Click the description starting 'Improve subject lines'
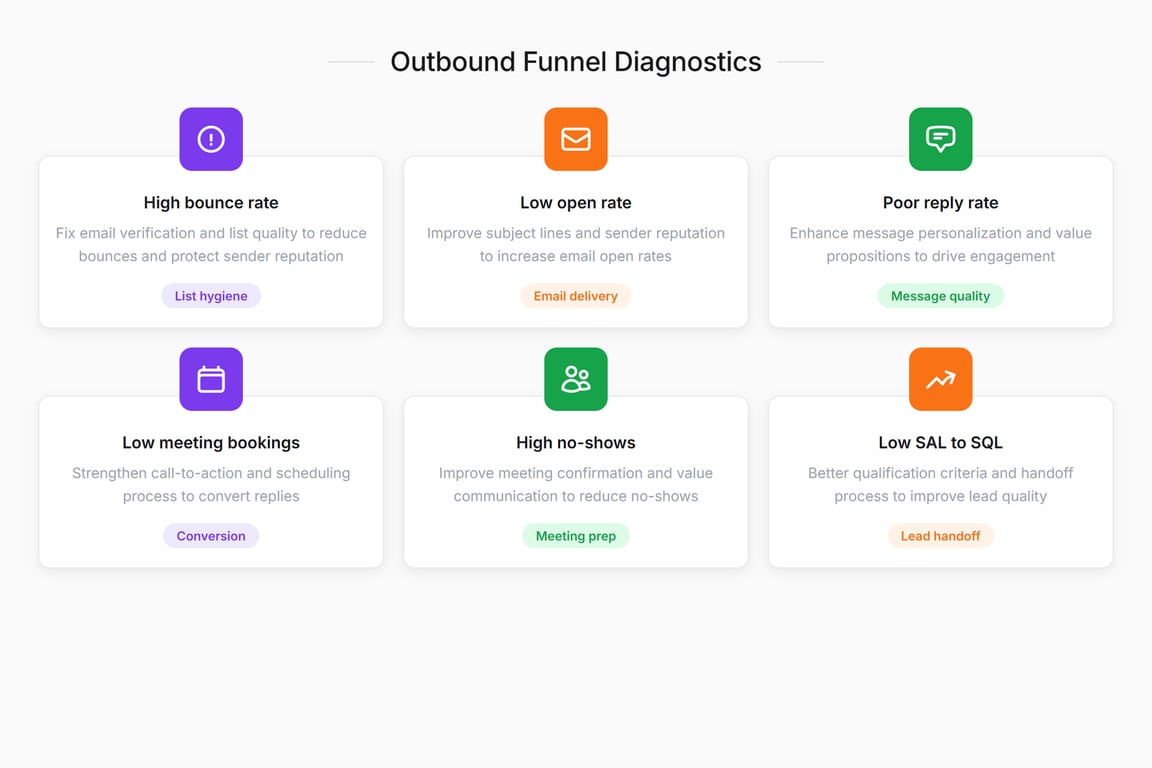Image resolution: width=1152 pixels, height=768 pixels. pos(575,245)
